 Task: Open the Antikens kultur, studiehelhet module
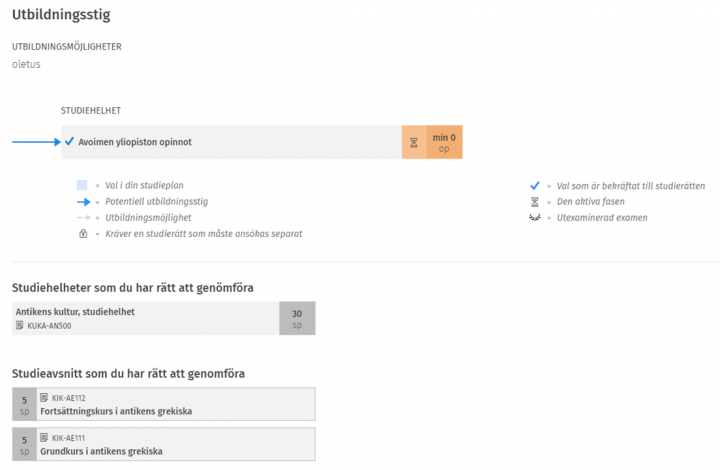click(x=75, y=312)
